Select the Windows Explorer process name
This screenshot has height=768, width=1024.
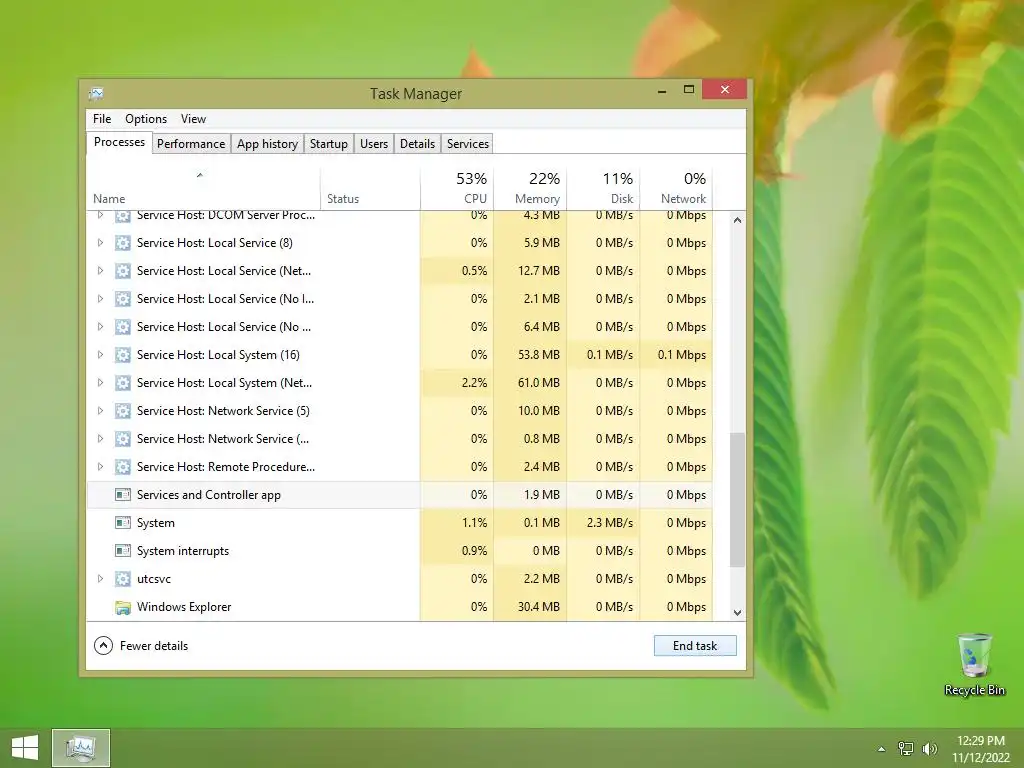tap(184, 607)
